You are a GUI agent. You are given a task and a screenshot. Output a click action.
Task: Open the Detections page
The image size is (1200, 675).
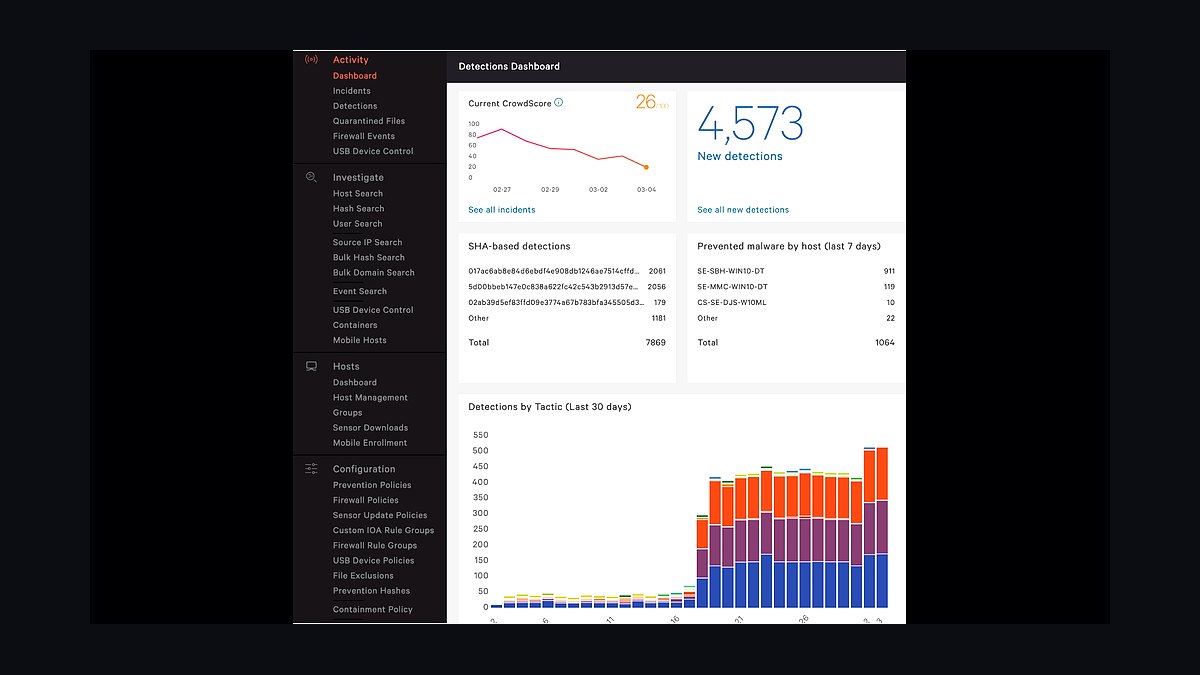point(355,106)
